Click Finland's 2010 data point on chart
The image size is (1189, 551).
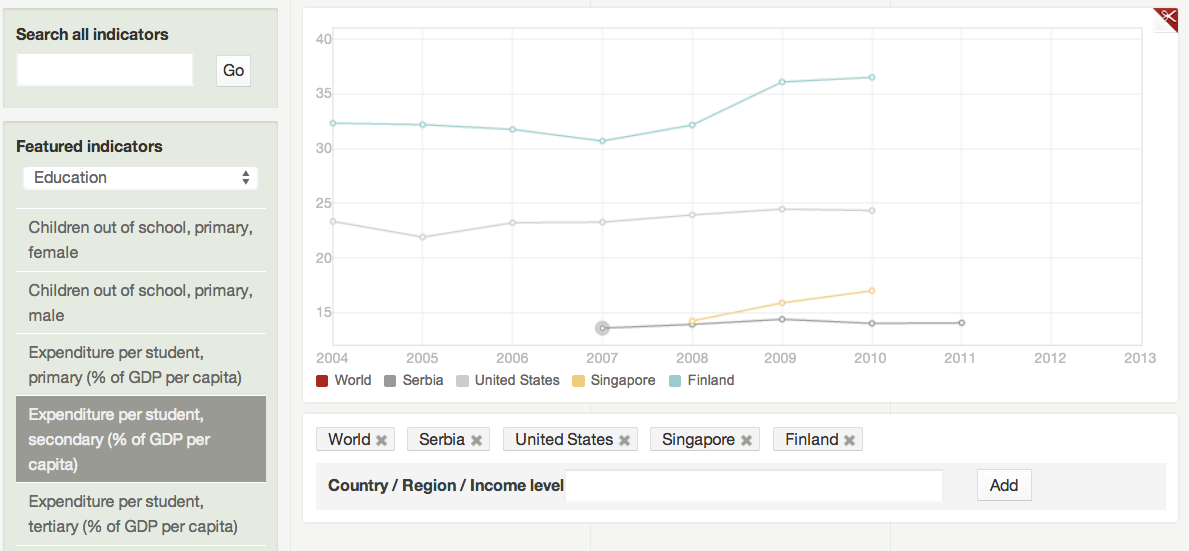tap(872, 77)
